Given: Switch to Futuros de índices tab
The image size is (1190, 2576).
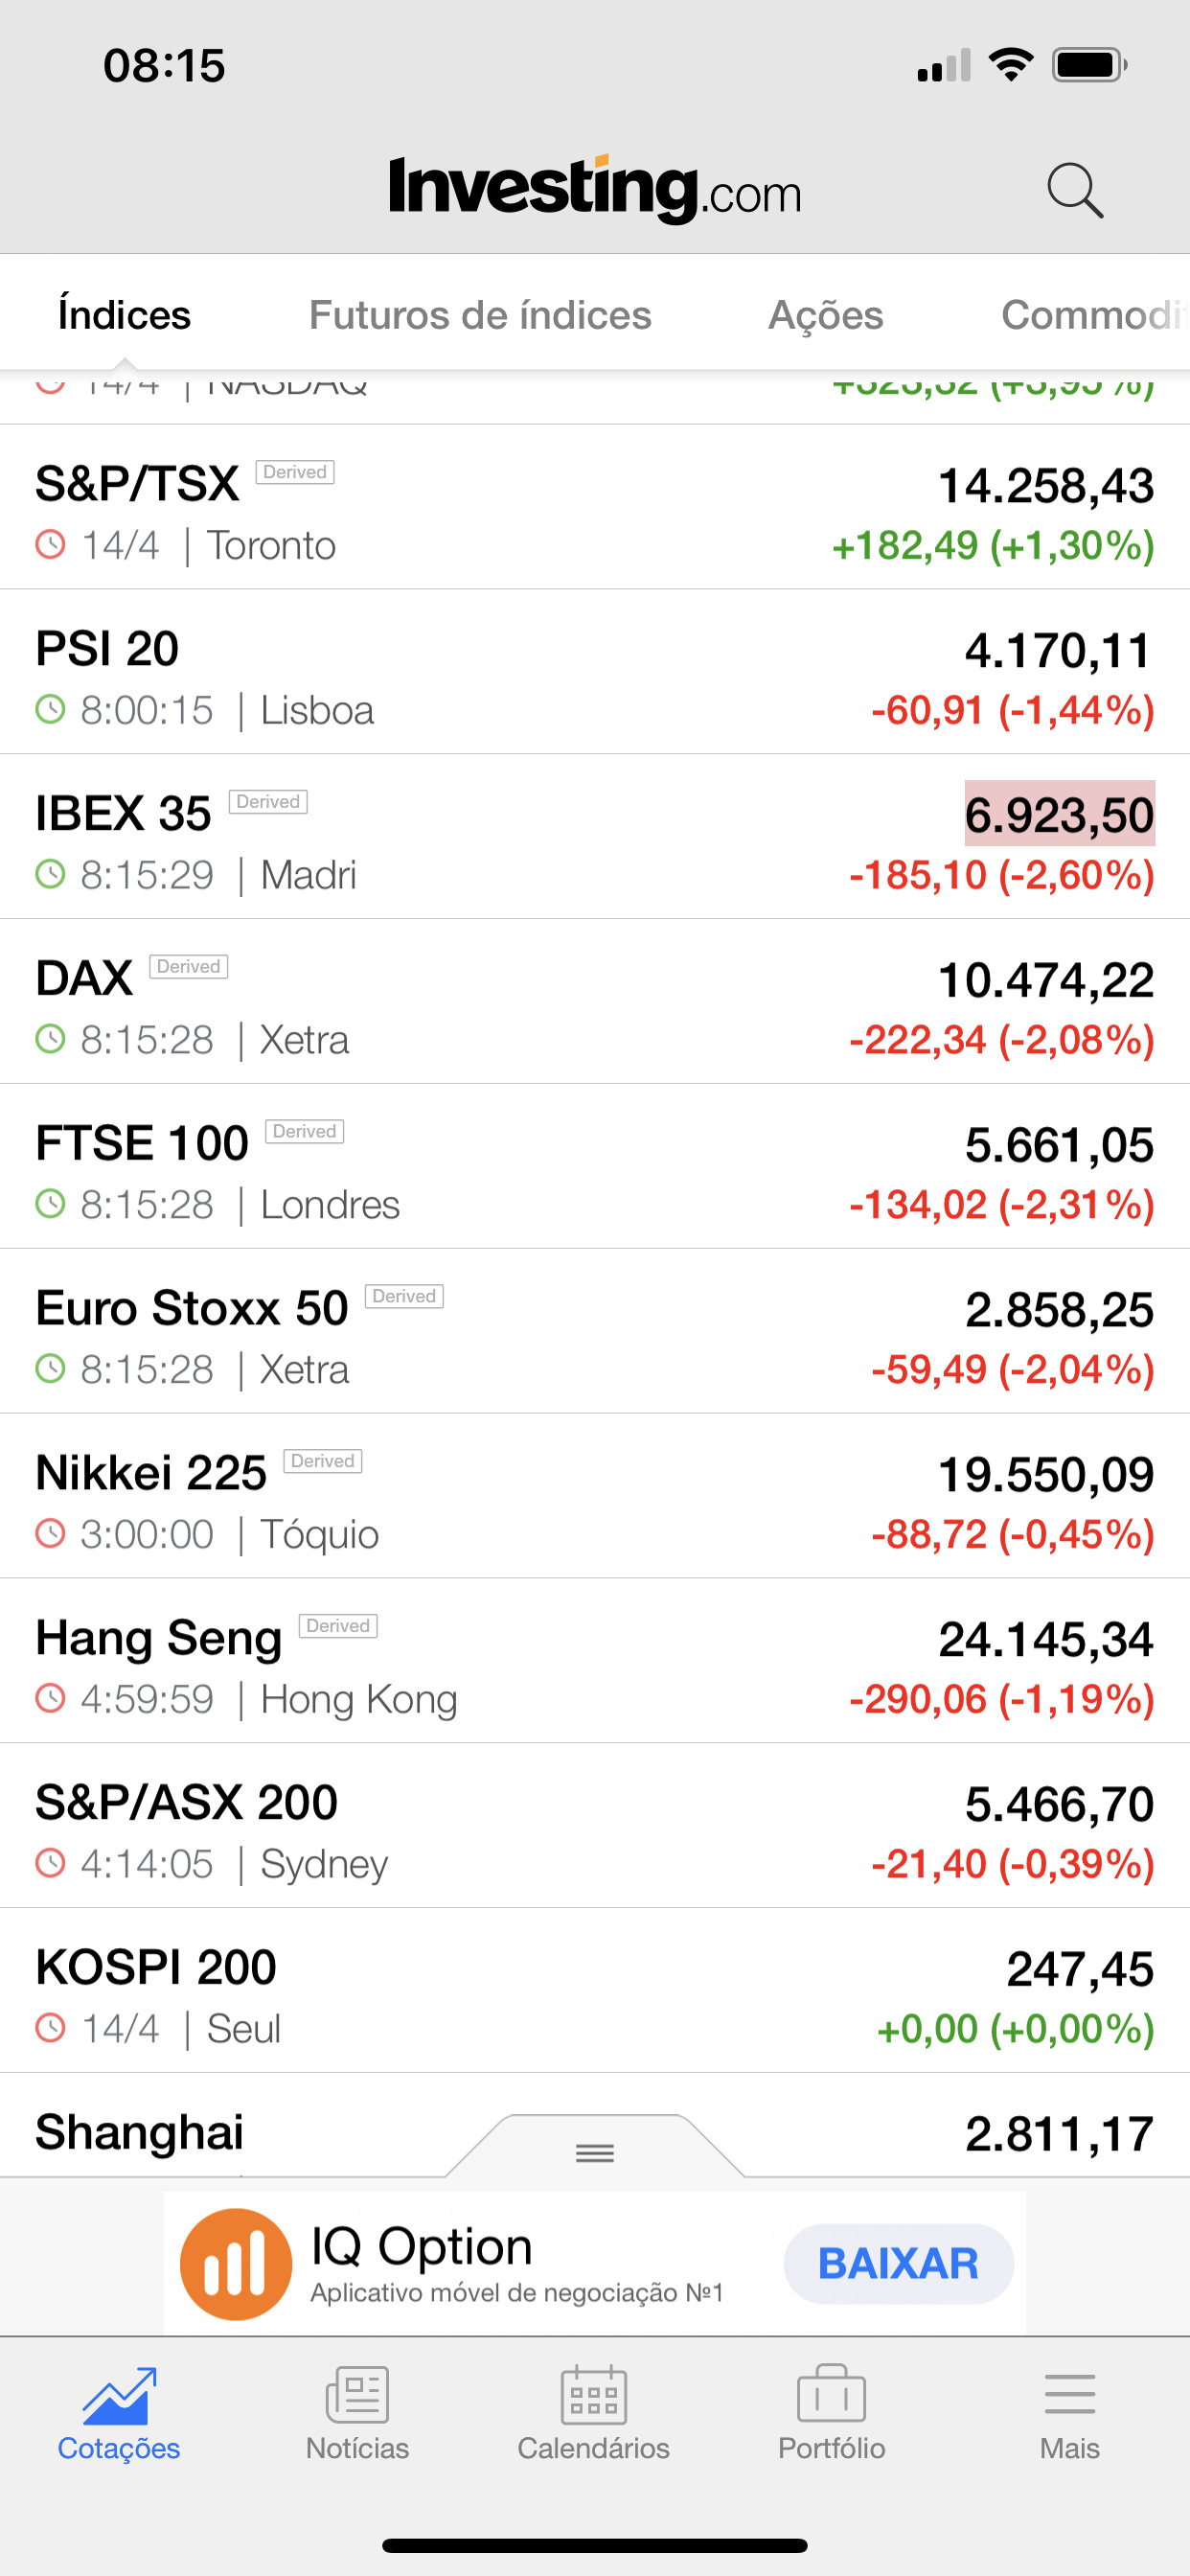Looking at the screenshot, I should (x=480, y=315).
